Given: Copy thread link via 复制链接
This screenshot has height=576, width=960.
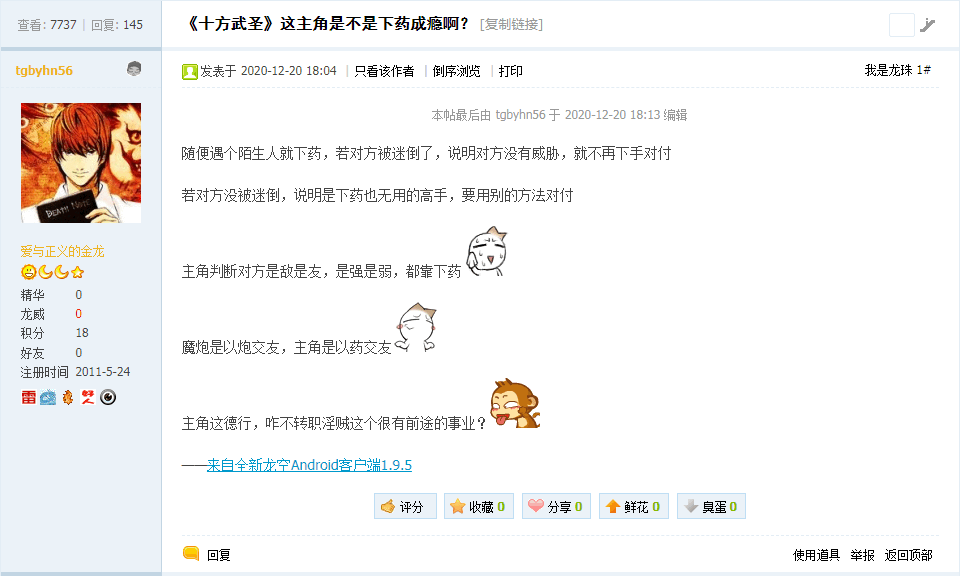Looking at the screenshot, I should coord(511,24).
